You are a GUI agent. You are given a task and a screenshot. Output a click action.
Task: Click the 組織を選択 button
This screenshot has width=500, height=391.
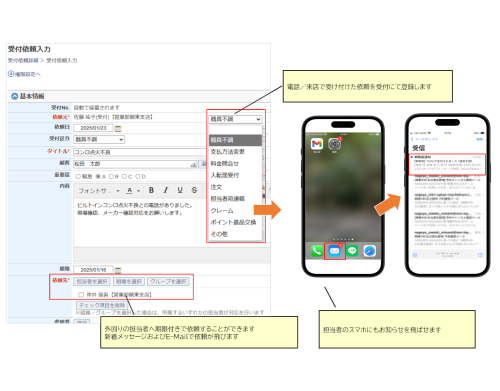(129, 282)
